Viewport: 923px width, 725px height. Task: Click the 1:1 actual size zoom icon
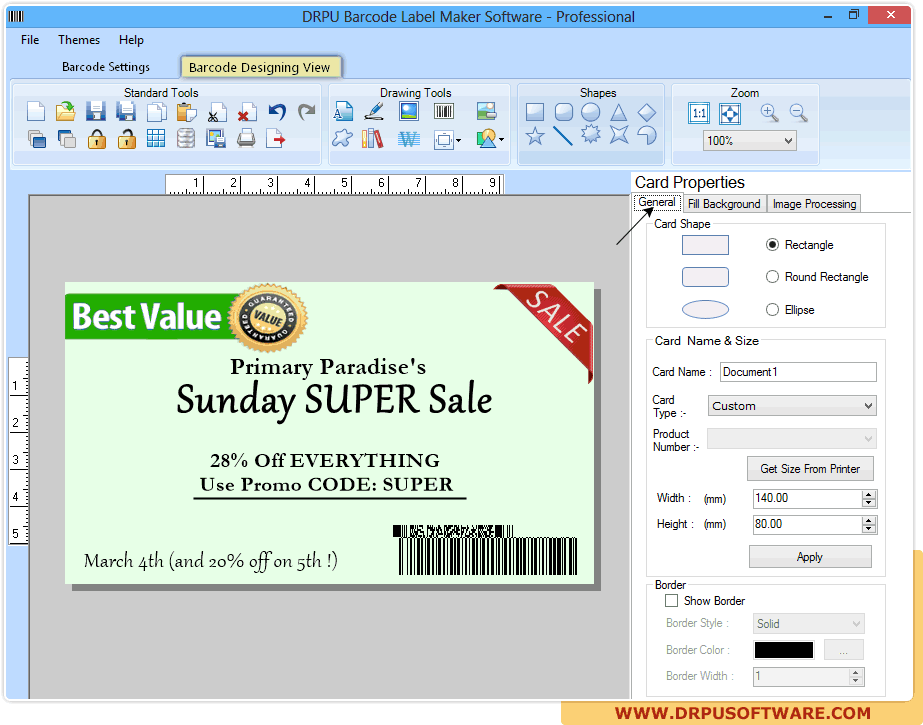pos(699,113)
